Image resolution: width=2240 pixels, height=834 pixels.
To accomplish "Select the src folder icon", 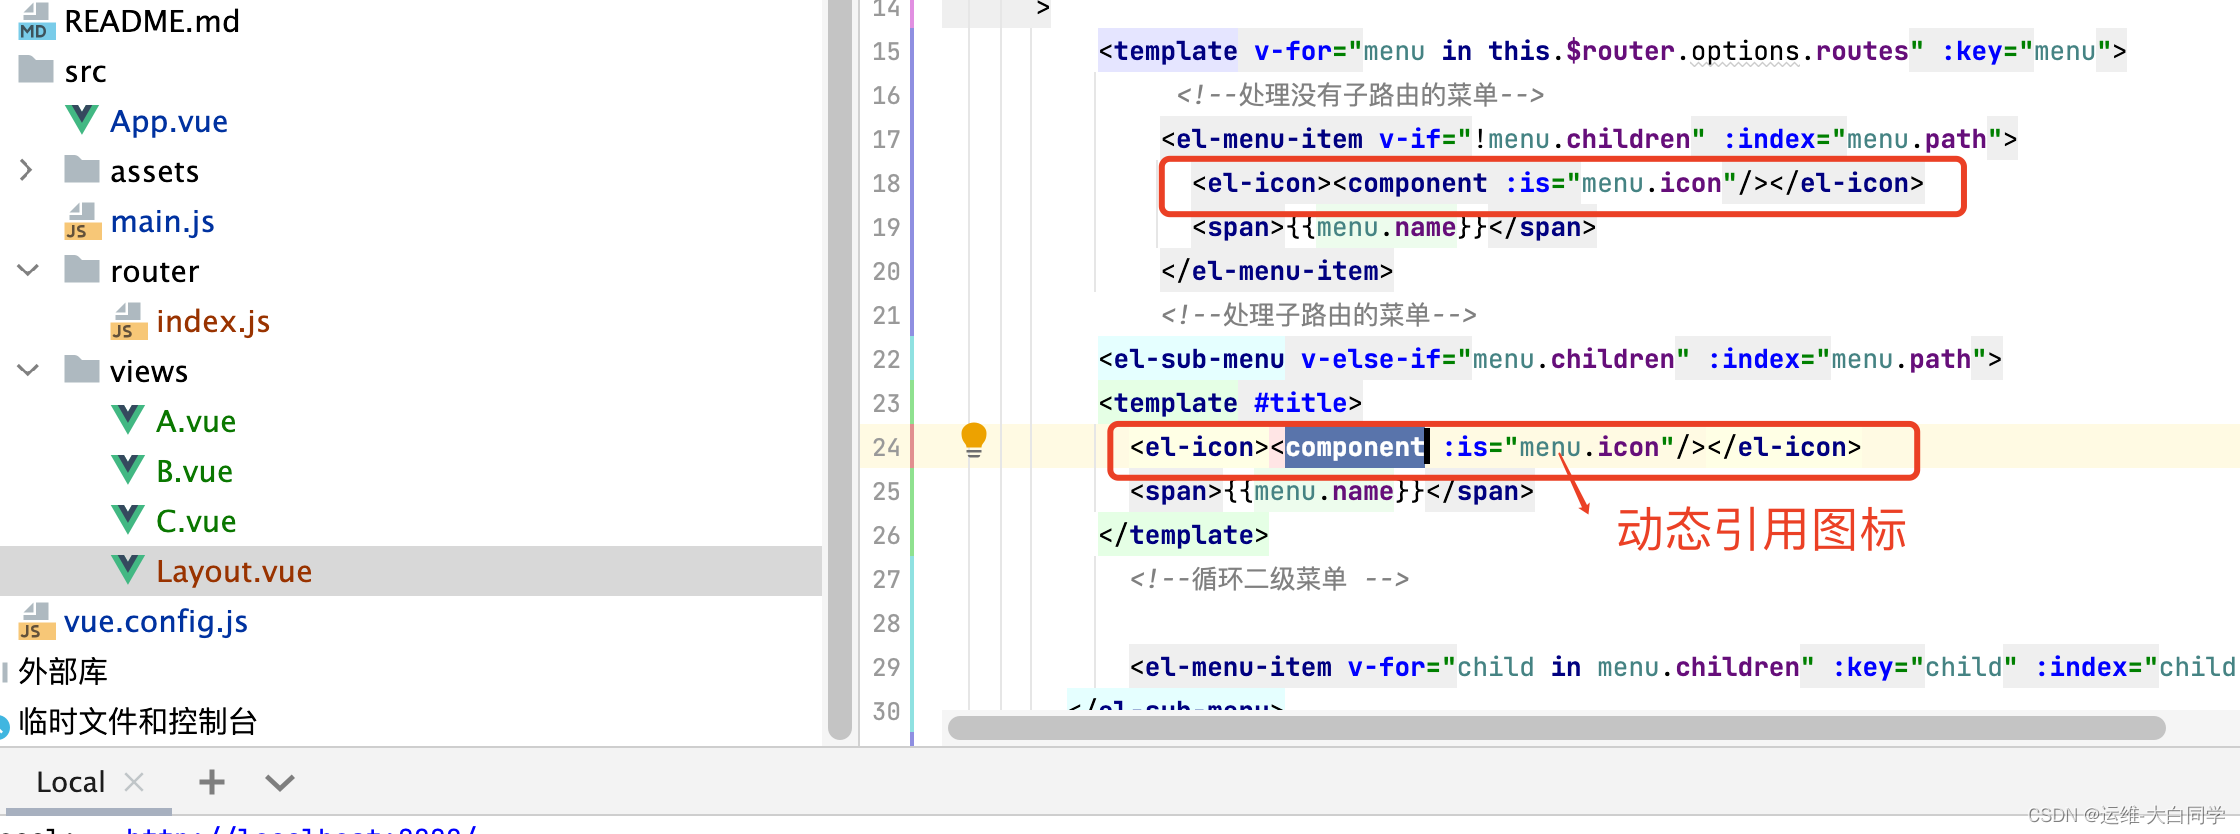I will pyautogui.click(x=36, y=70).
